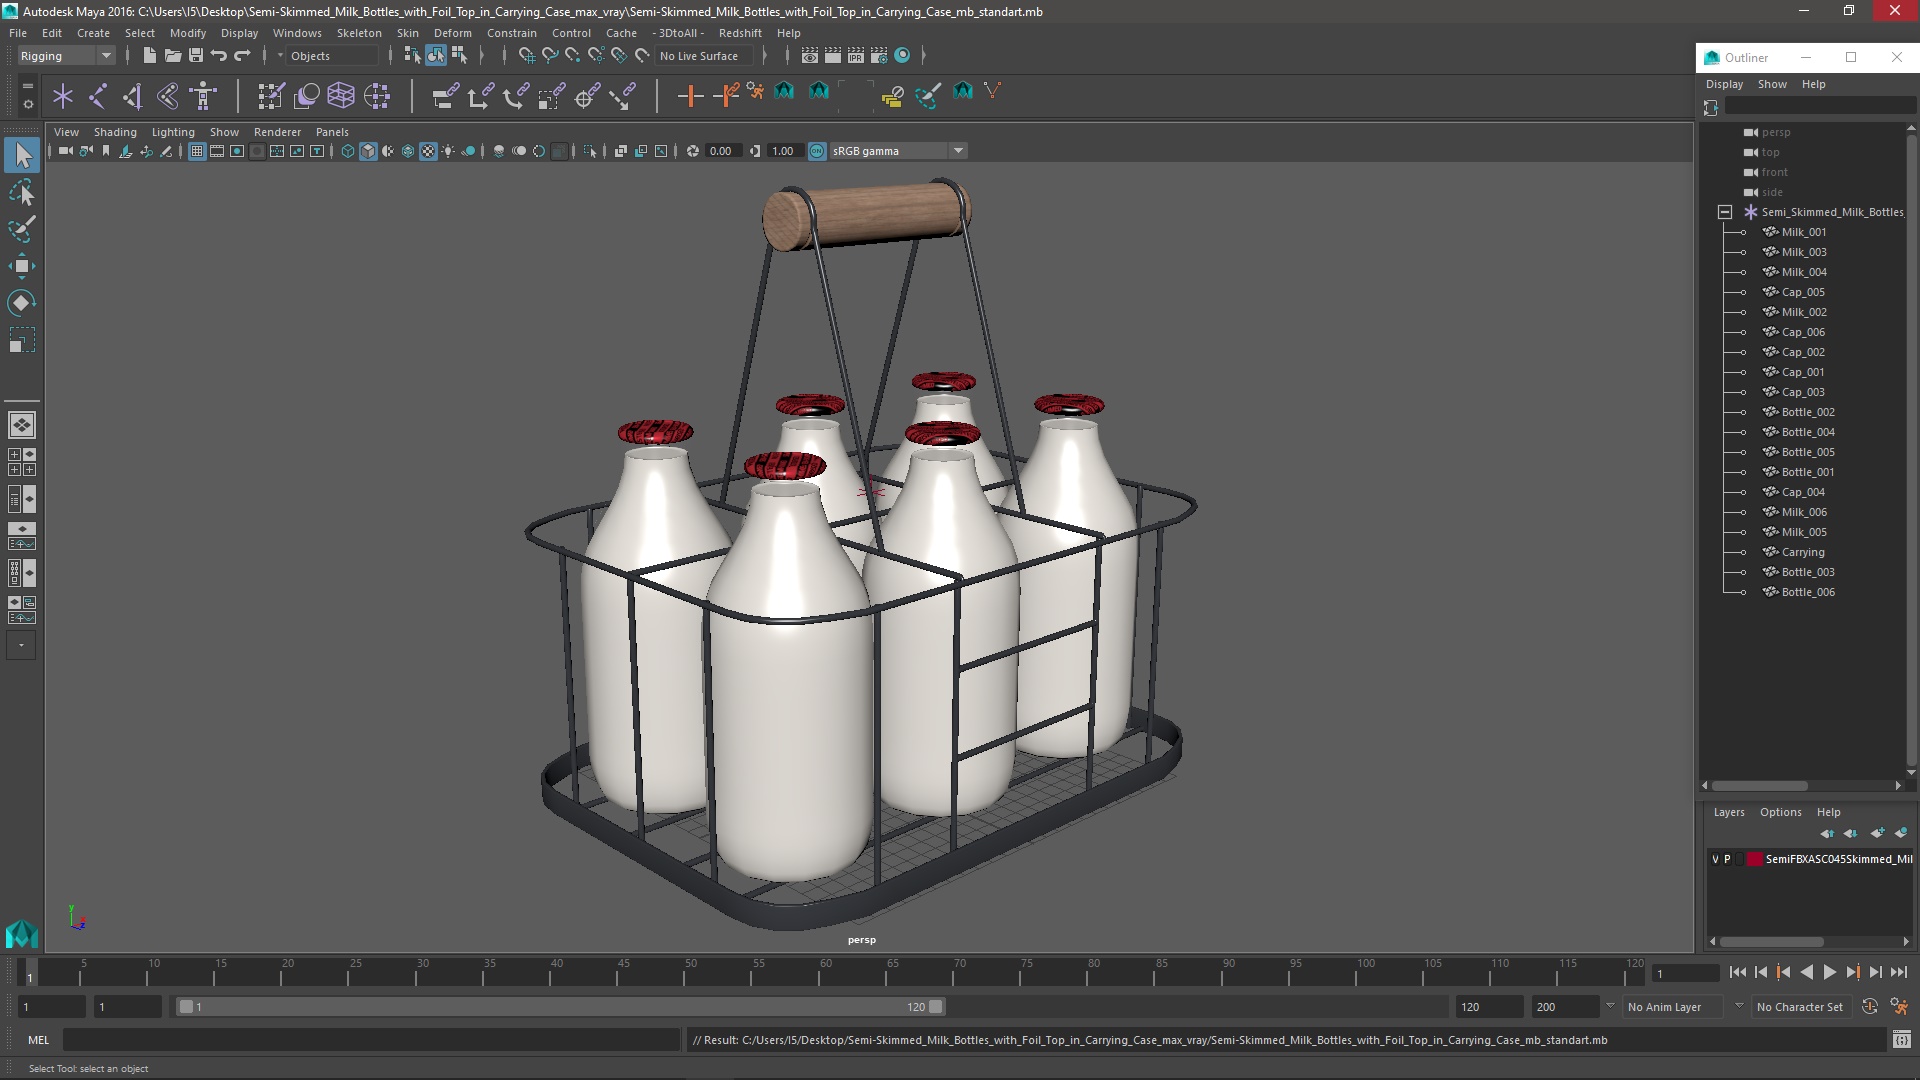
Task: Toggle sRGB gamma color management button
Action: 817,151
